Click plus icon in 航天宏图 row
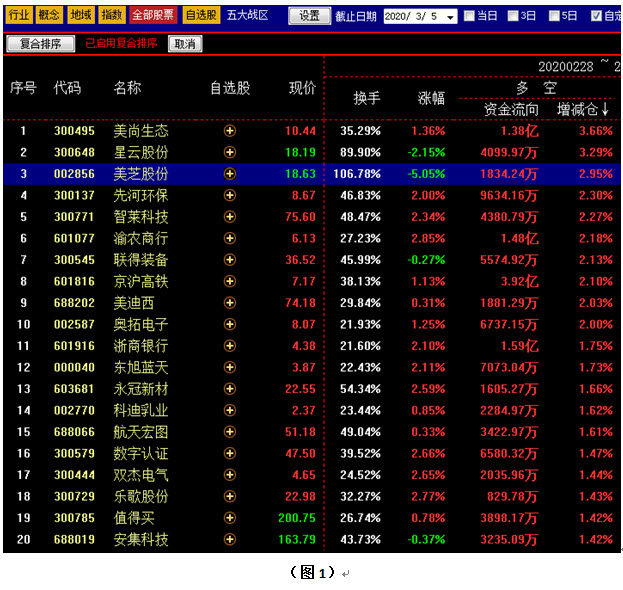Viewport: 623px width, 590px height. [x=230, y=431]
